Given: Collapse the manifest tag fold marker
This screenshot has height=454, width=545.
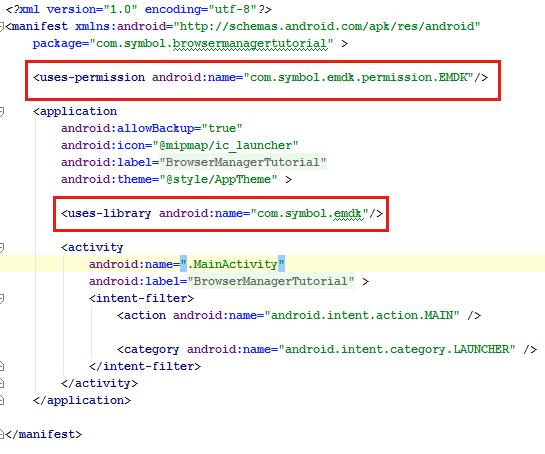Looking at the screenshot, I should click(1, 26).
